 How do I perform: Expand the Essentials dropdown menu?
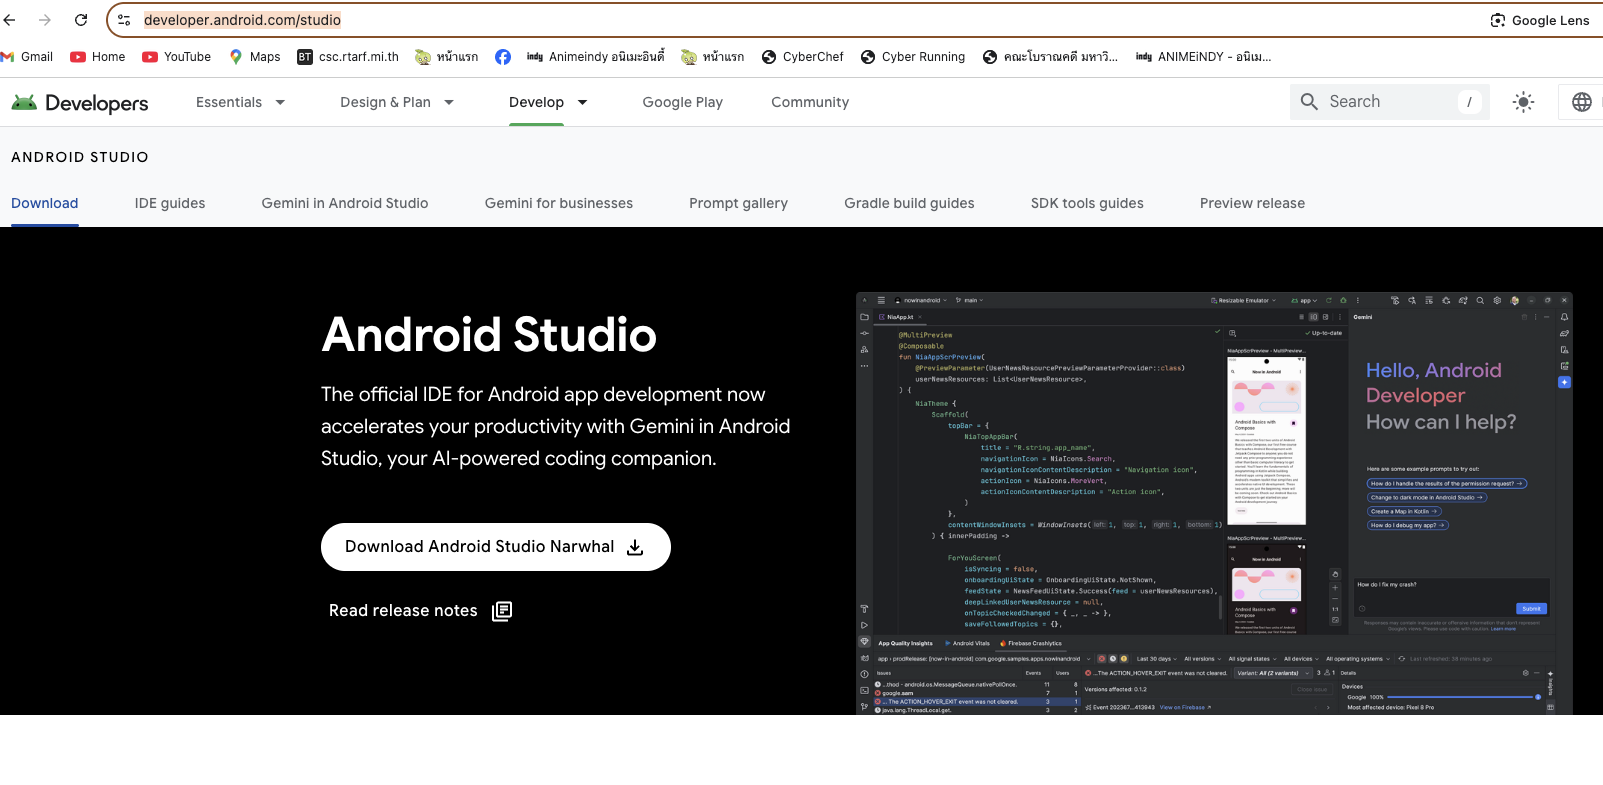[x=240, y=102]
